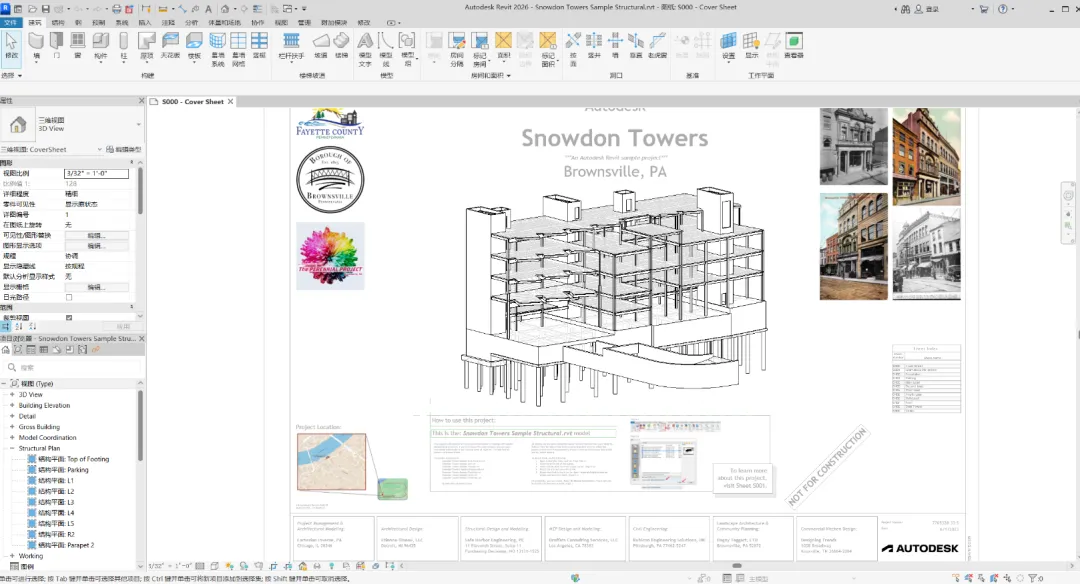Image resolution: width=1080 pixels, height=584 pixels.
Task: Open the 3D View type selector dropdown
Action: 138,125
